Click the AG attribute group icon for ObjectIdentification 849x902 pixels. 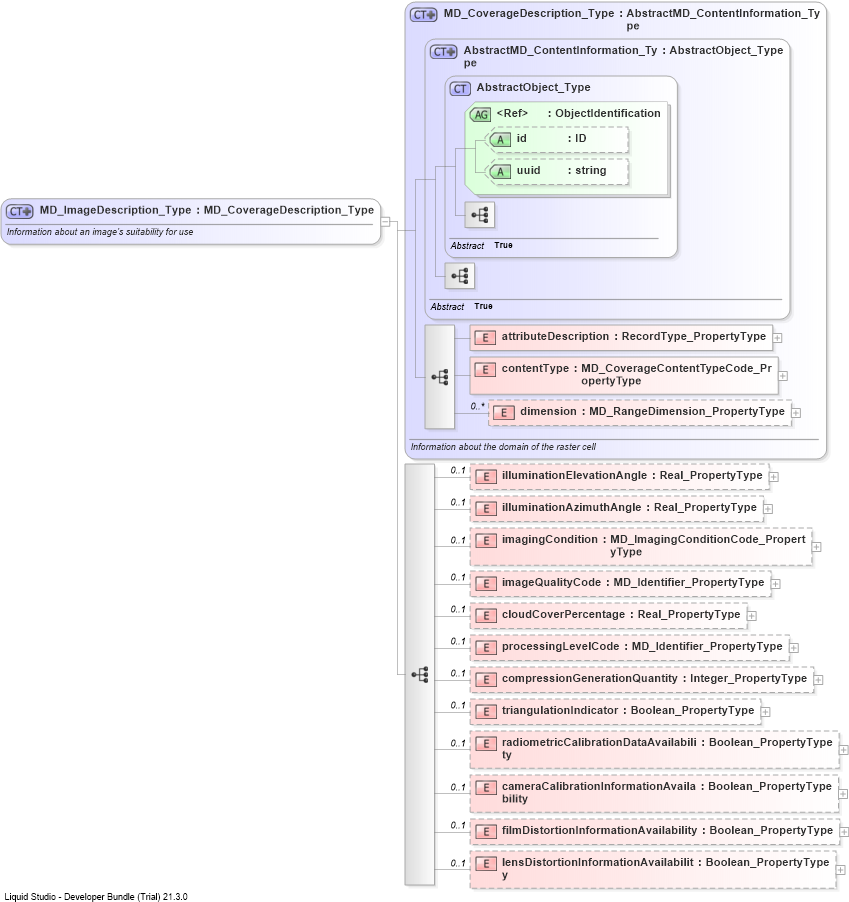[x=480, y=114]
